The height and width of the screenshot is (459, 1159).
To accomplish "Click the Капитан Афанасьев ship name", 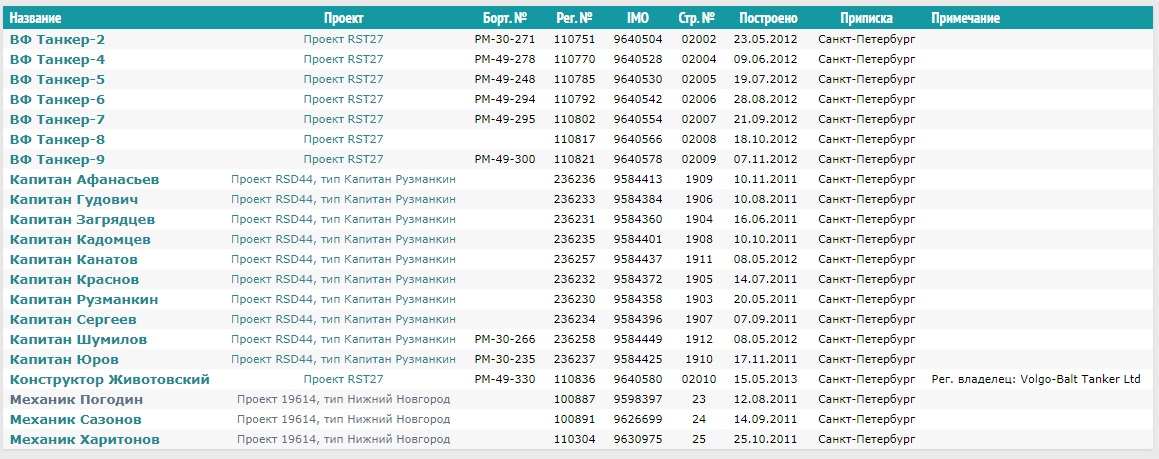I will (x=84, y=180).
